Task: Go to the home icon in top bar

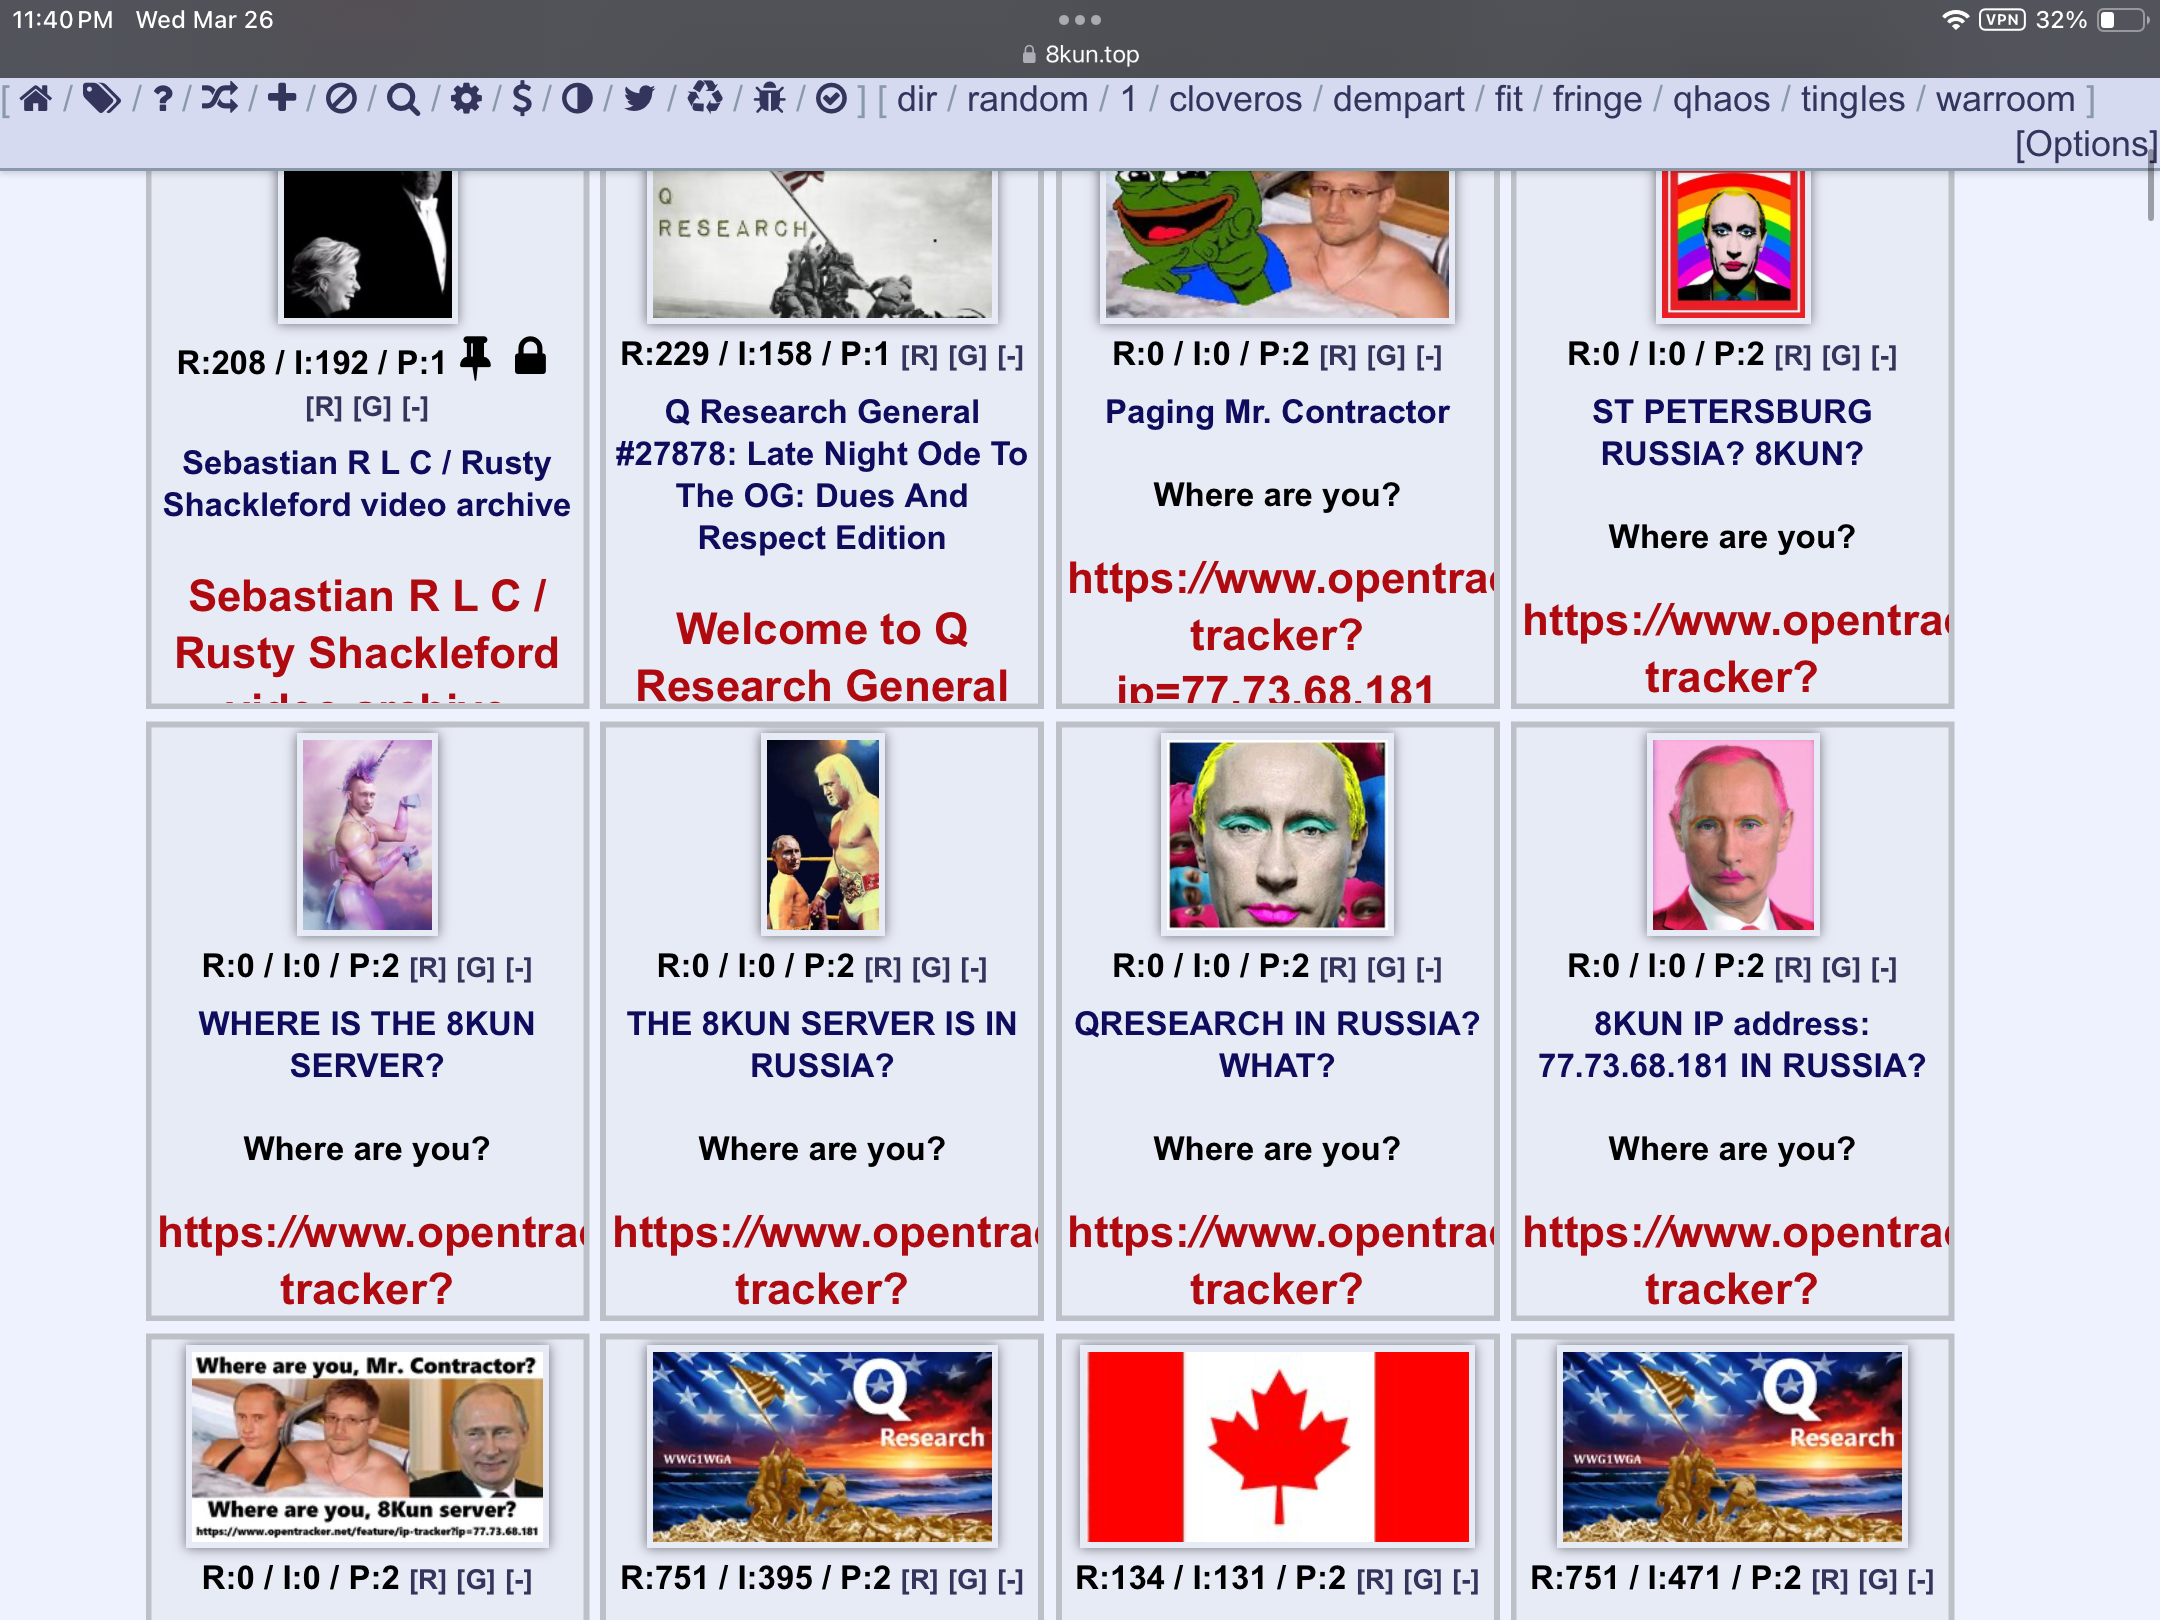Action: (36, 99)
